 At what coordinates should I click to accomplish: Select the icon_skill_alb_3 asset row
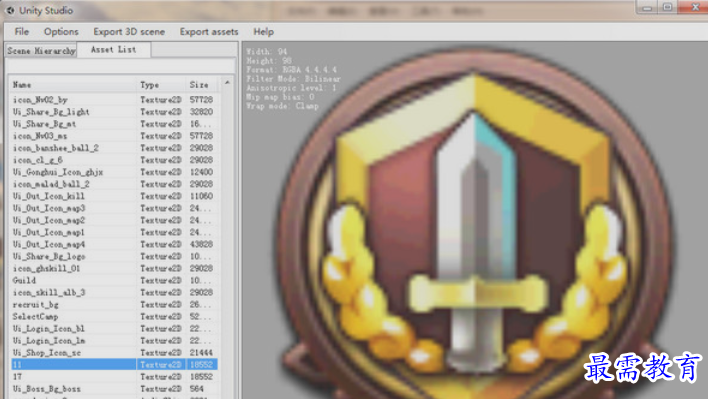(114, 292)
